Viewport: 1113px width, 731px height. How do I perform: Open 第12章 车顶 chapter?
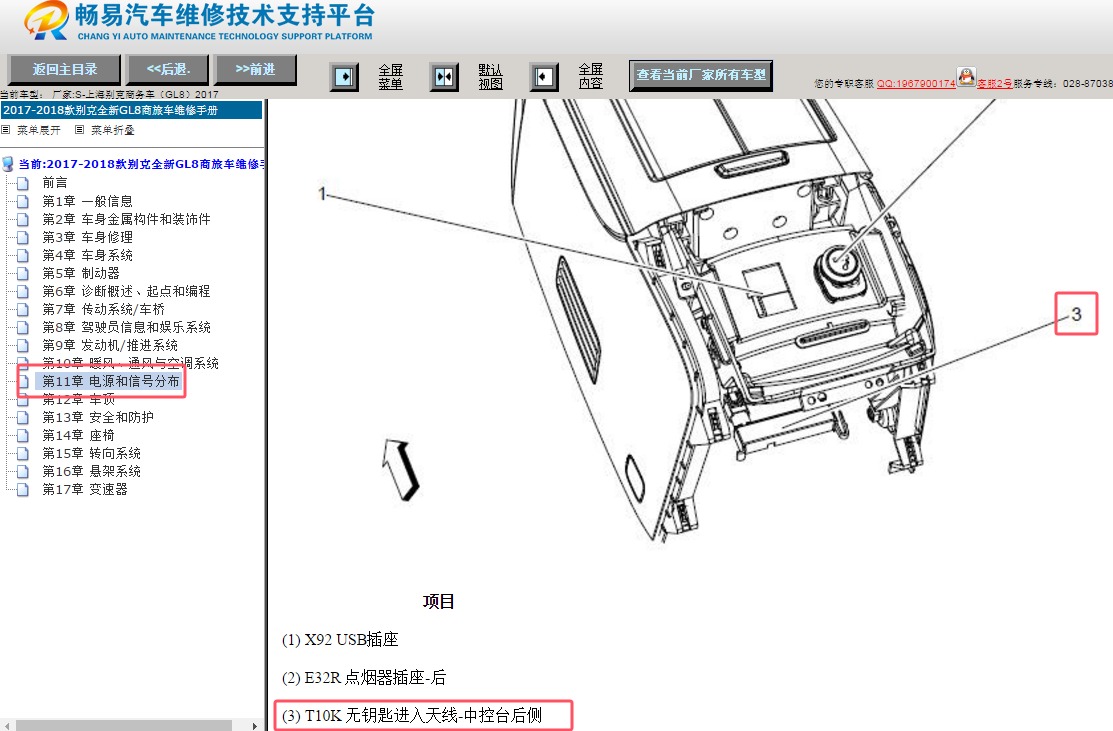pyautogui.click(x=78, y=400)
